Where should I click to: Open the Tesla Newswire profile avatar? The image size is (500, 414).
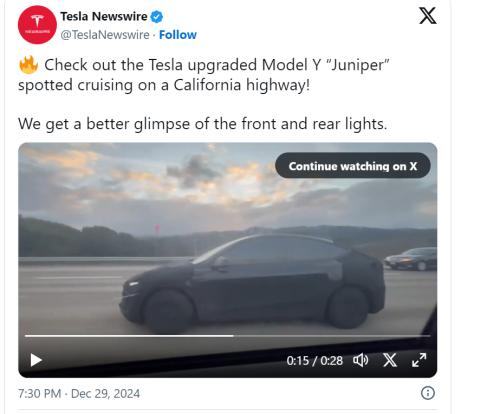coord(37,25)
